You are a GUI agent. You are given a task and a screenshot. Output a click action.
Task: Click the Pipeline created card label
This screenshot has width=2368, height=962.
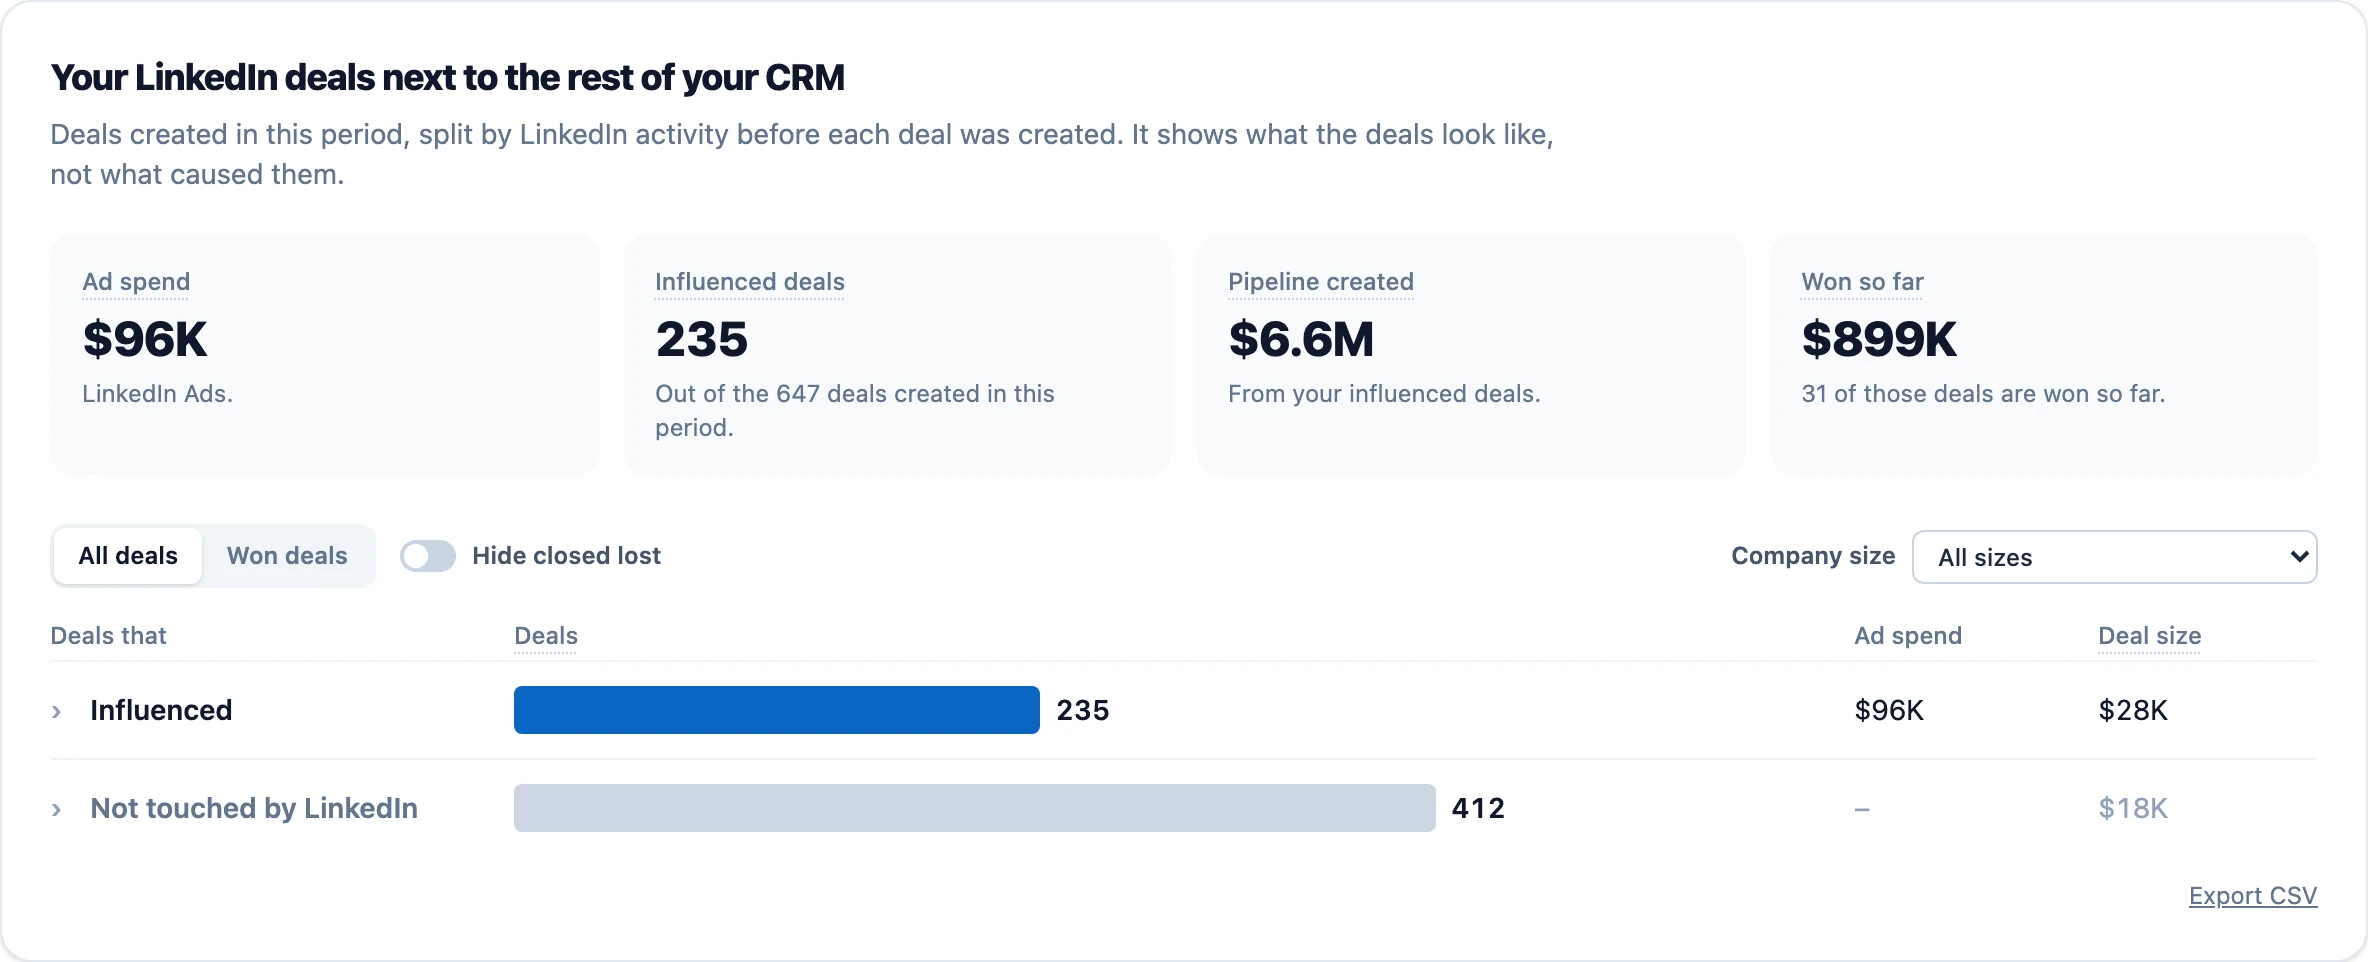coord(1321,282)
